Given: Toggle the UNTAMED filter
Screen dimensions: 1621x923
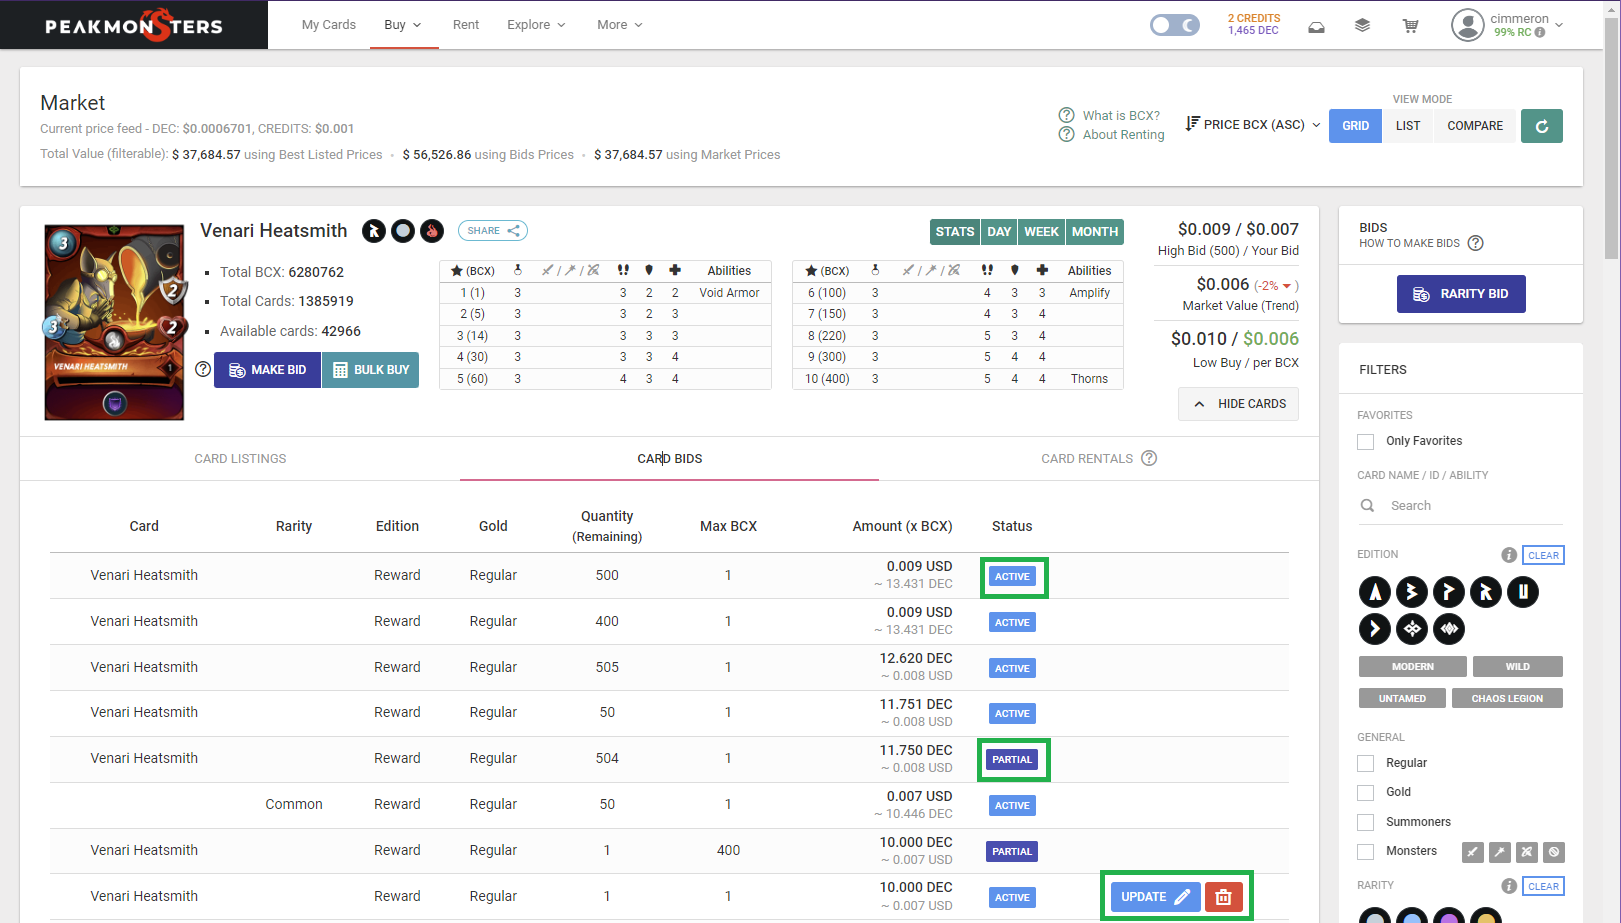Looking at the screenshot, I should [1402, 698].
